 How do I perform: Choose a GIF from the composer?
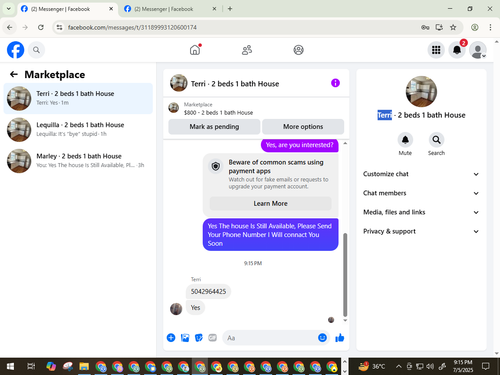point(212,338)
